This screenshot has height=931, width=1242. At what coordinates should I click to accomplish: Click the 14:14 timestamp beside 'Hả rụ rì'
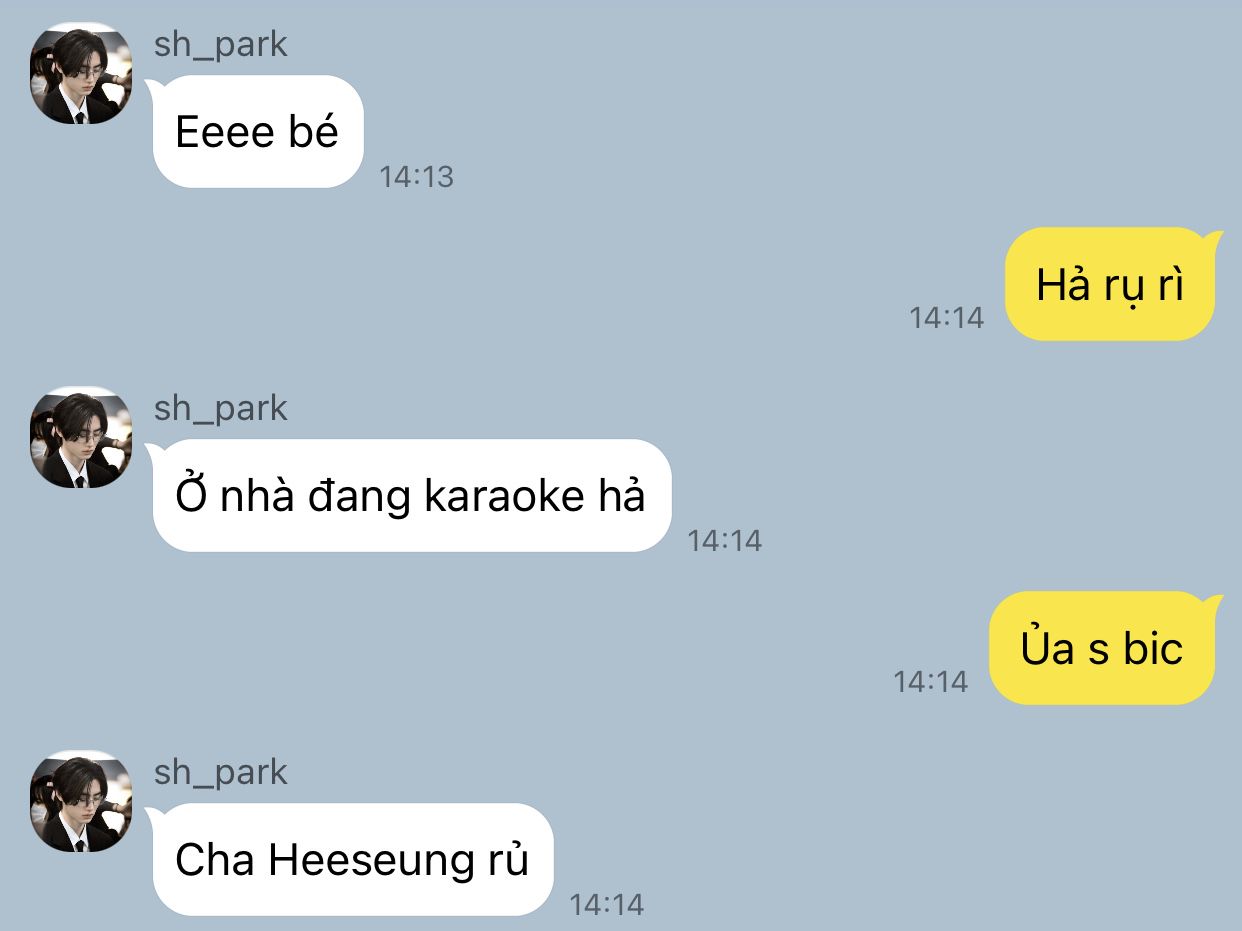[x=947, y=318]
